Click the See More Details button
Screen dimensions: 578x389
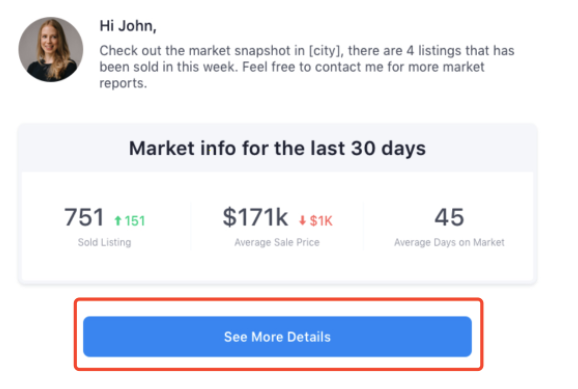point(277,336)
